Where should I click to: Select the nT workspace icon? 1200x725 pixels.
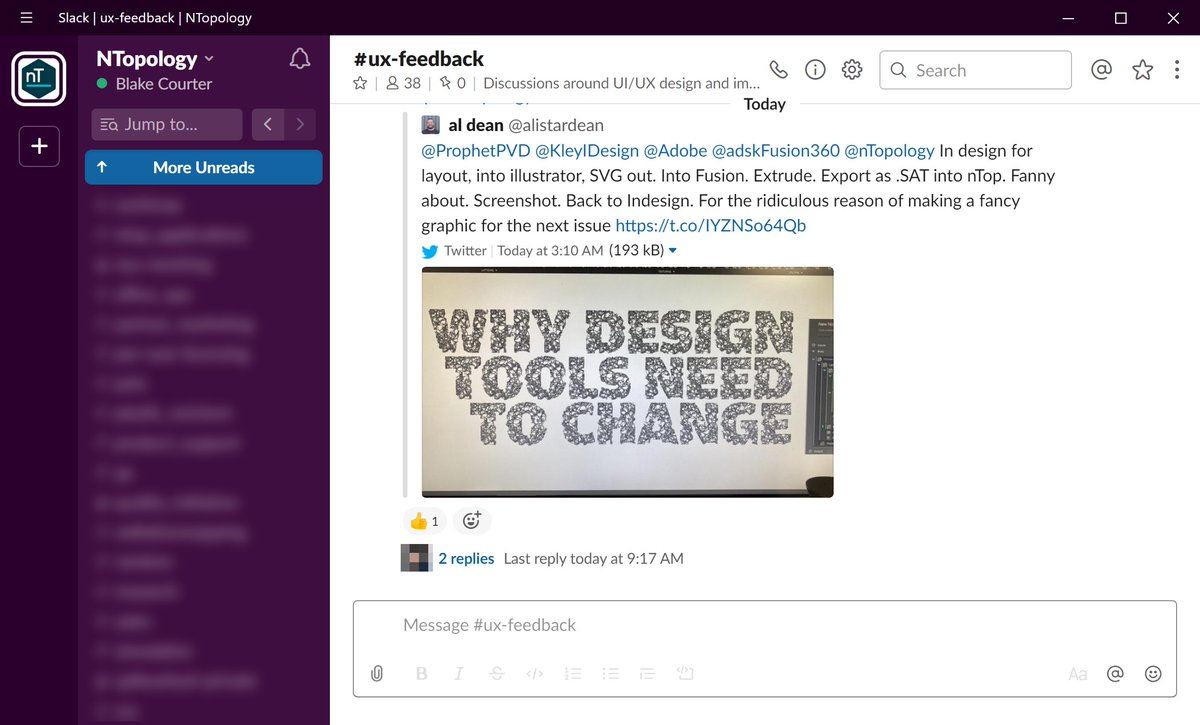click(x=39, y=79)
